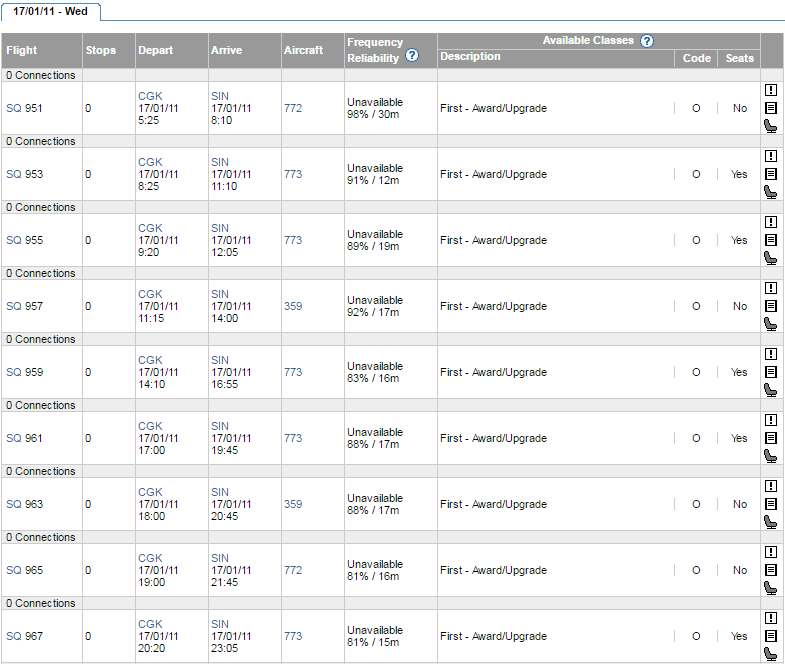785x664 pixels.
Task: Click the Depart column header
Action: pos(155,50)
